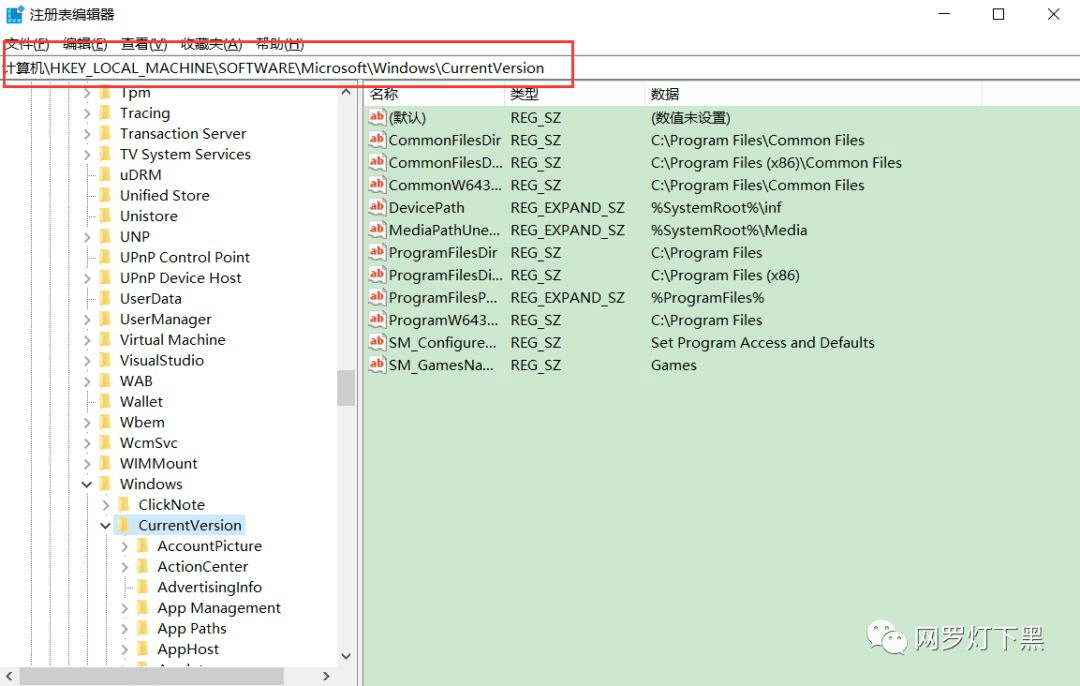Expand the UNP key
This screenshot has width=1080, height=686.
[87, 237]
